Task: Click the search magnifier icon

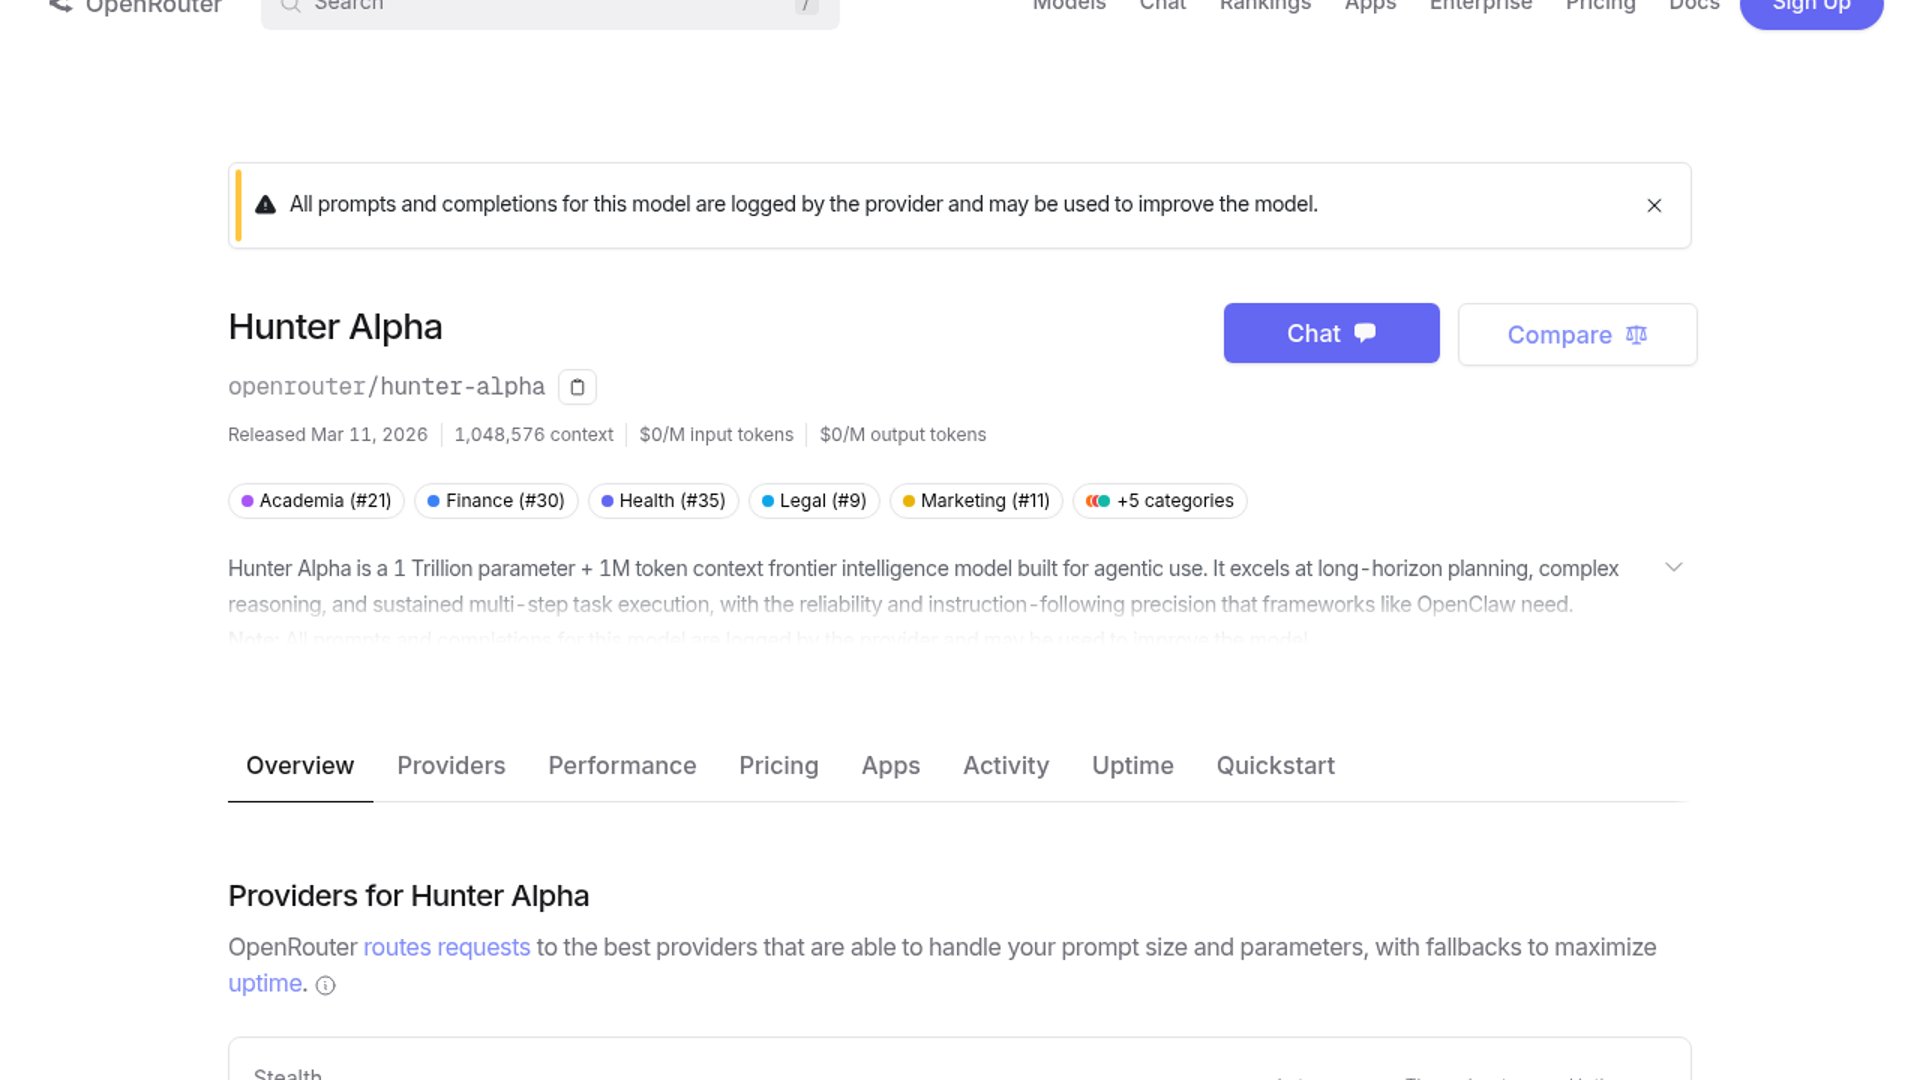Action: click(290, 5)
